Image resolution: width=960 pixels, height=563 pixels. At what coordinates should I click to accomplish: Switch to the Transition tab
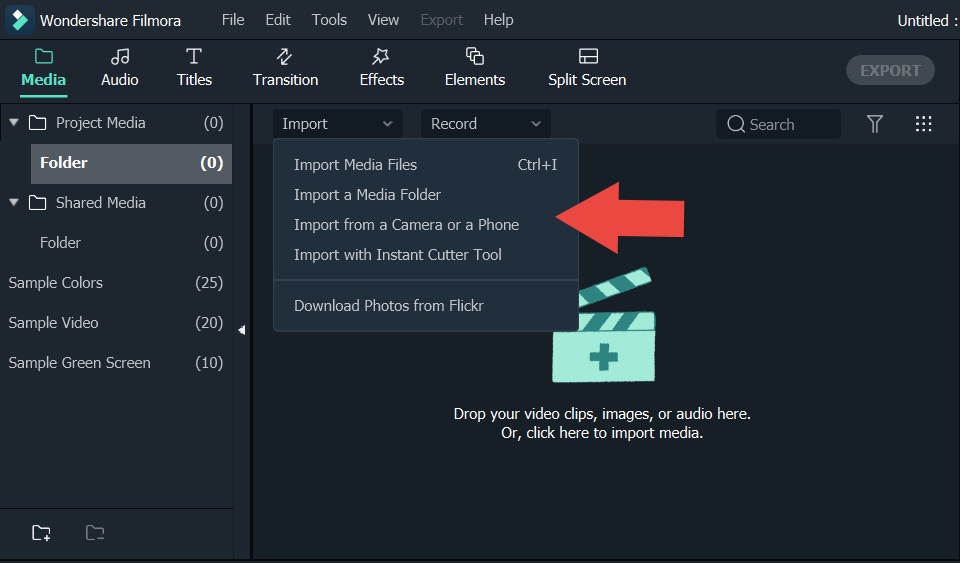285,68
